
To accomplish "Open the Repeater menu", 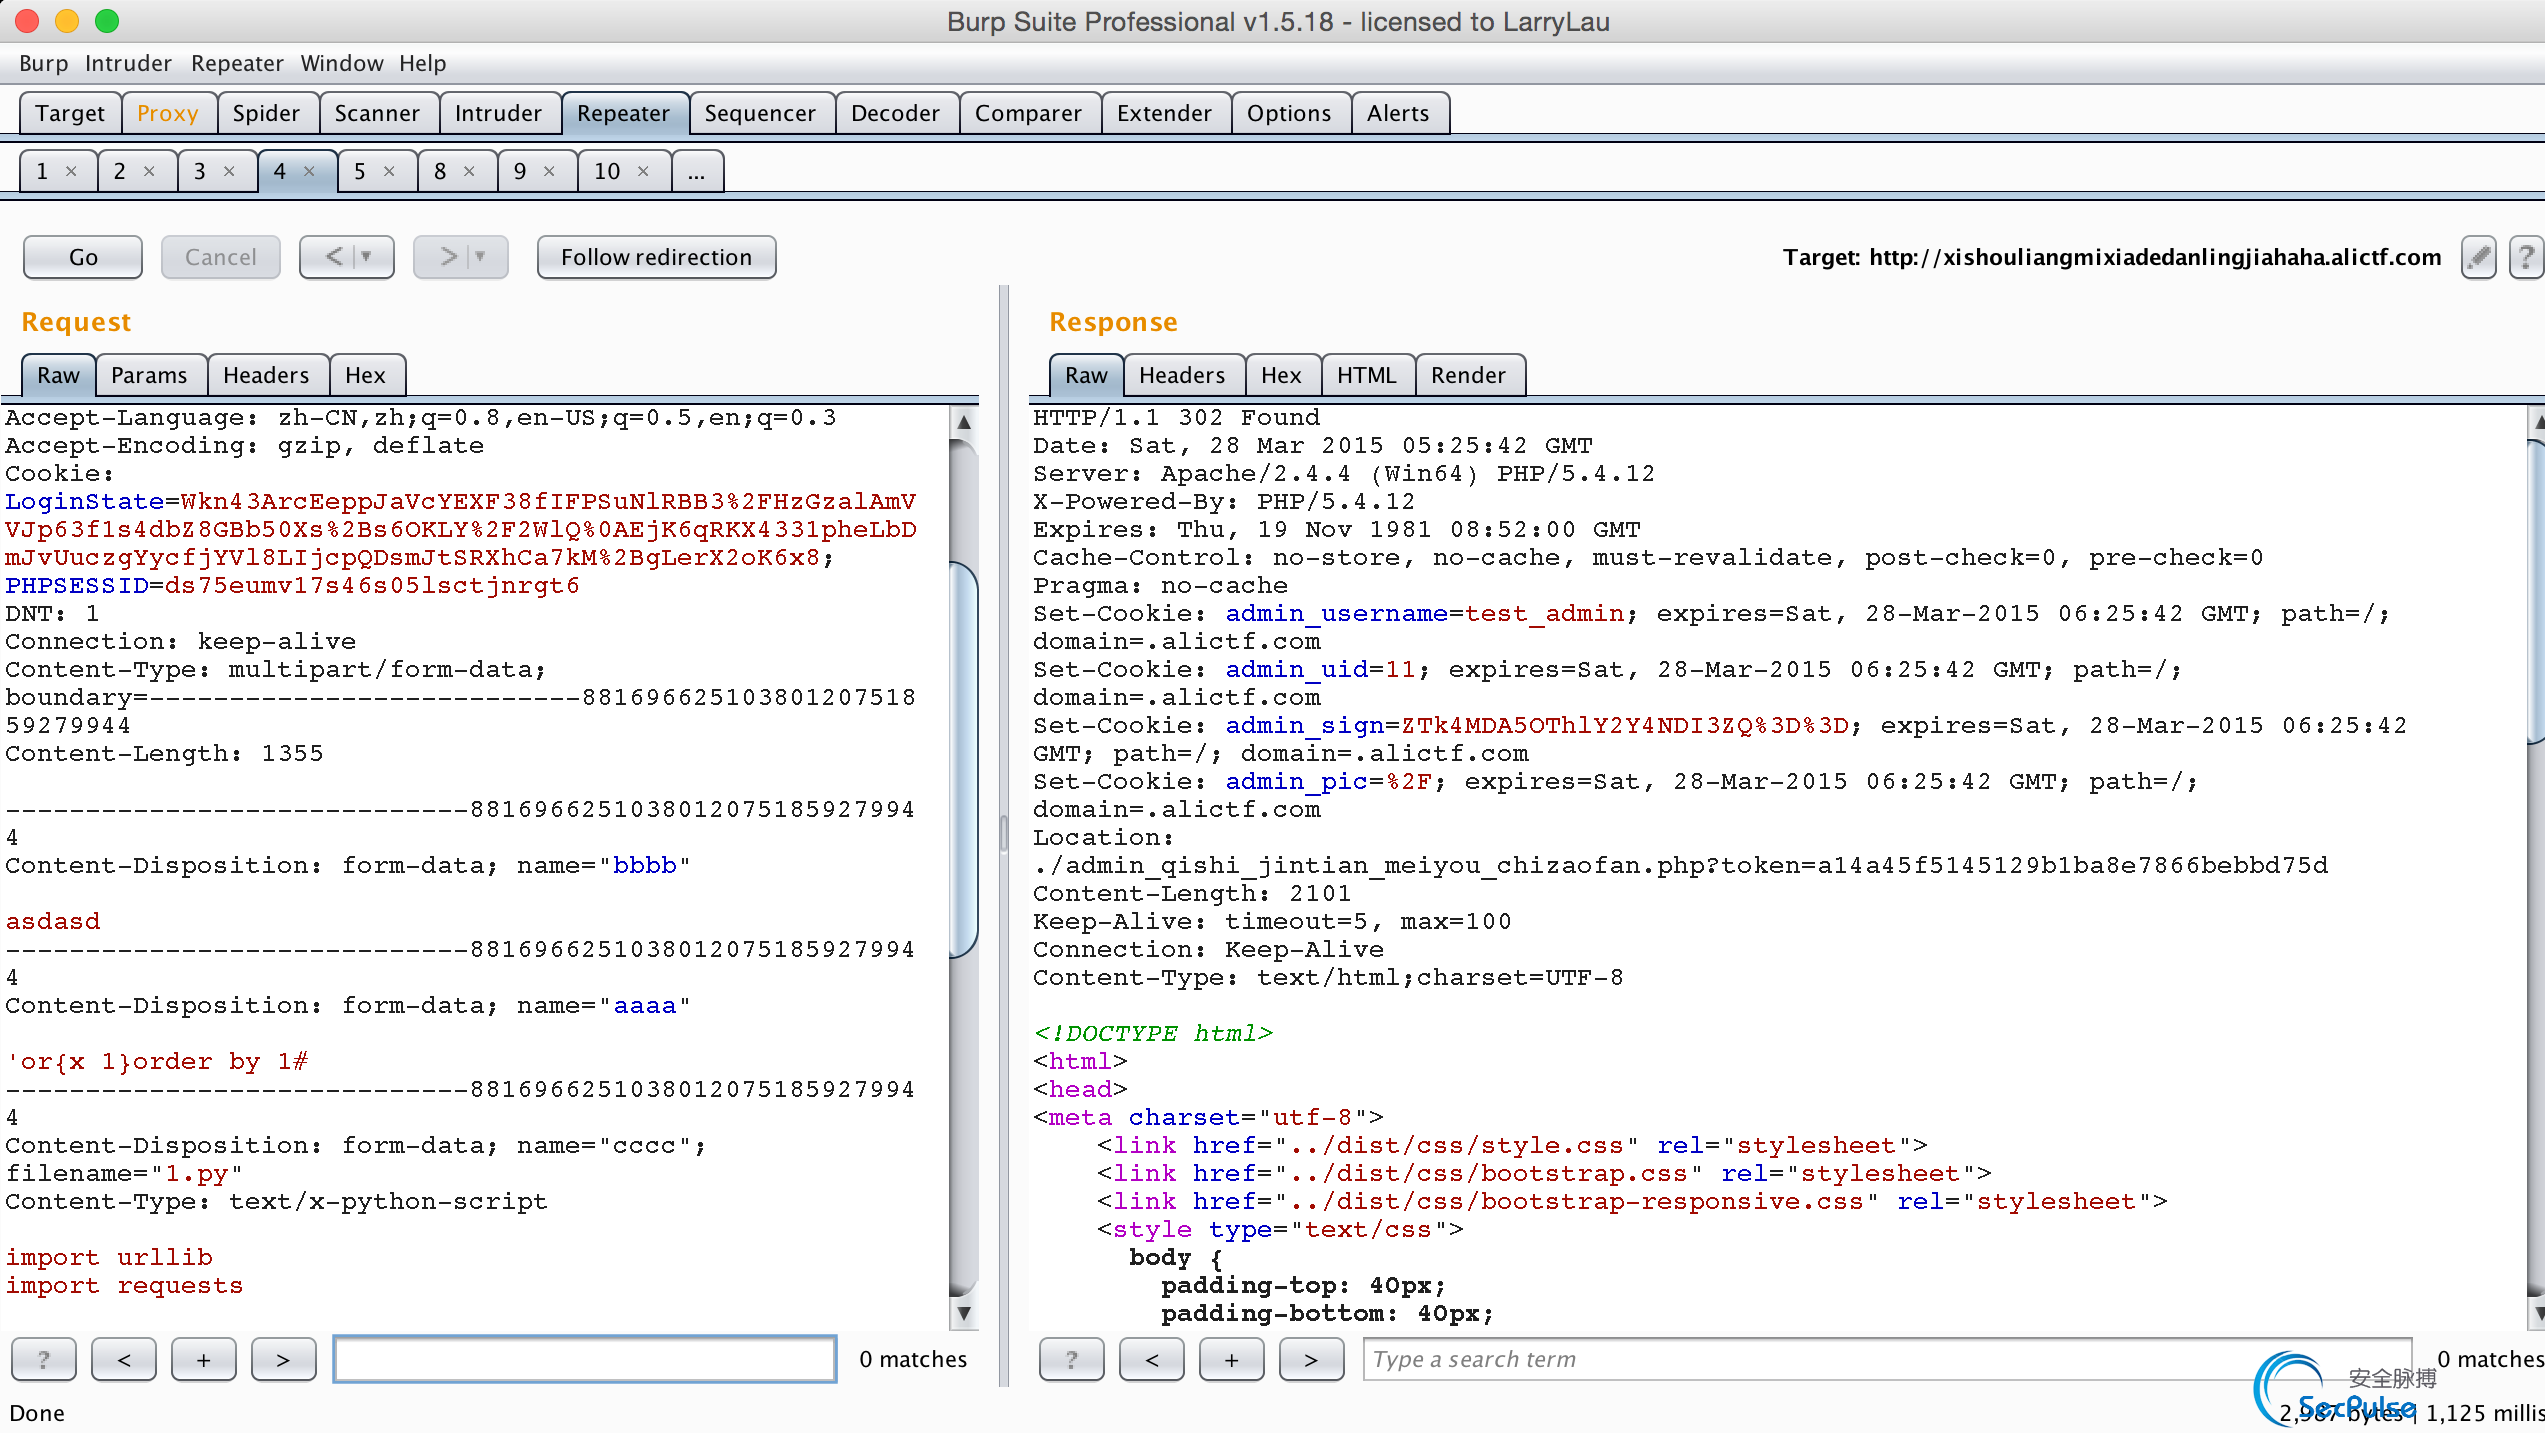I will (237, 63).
